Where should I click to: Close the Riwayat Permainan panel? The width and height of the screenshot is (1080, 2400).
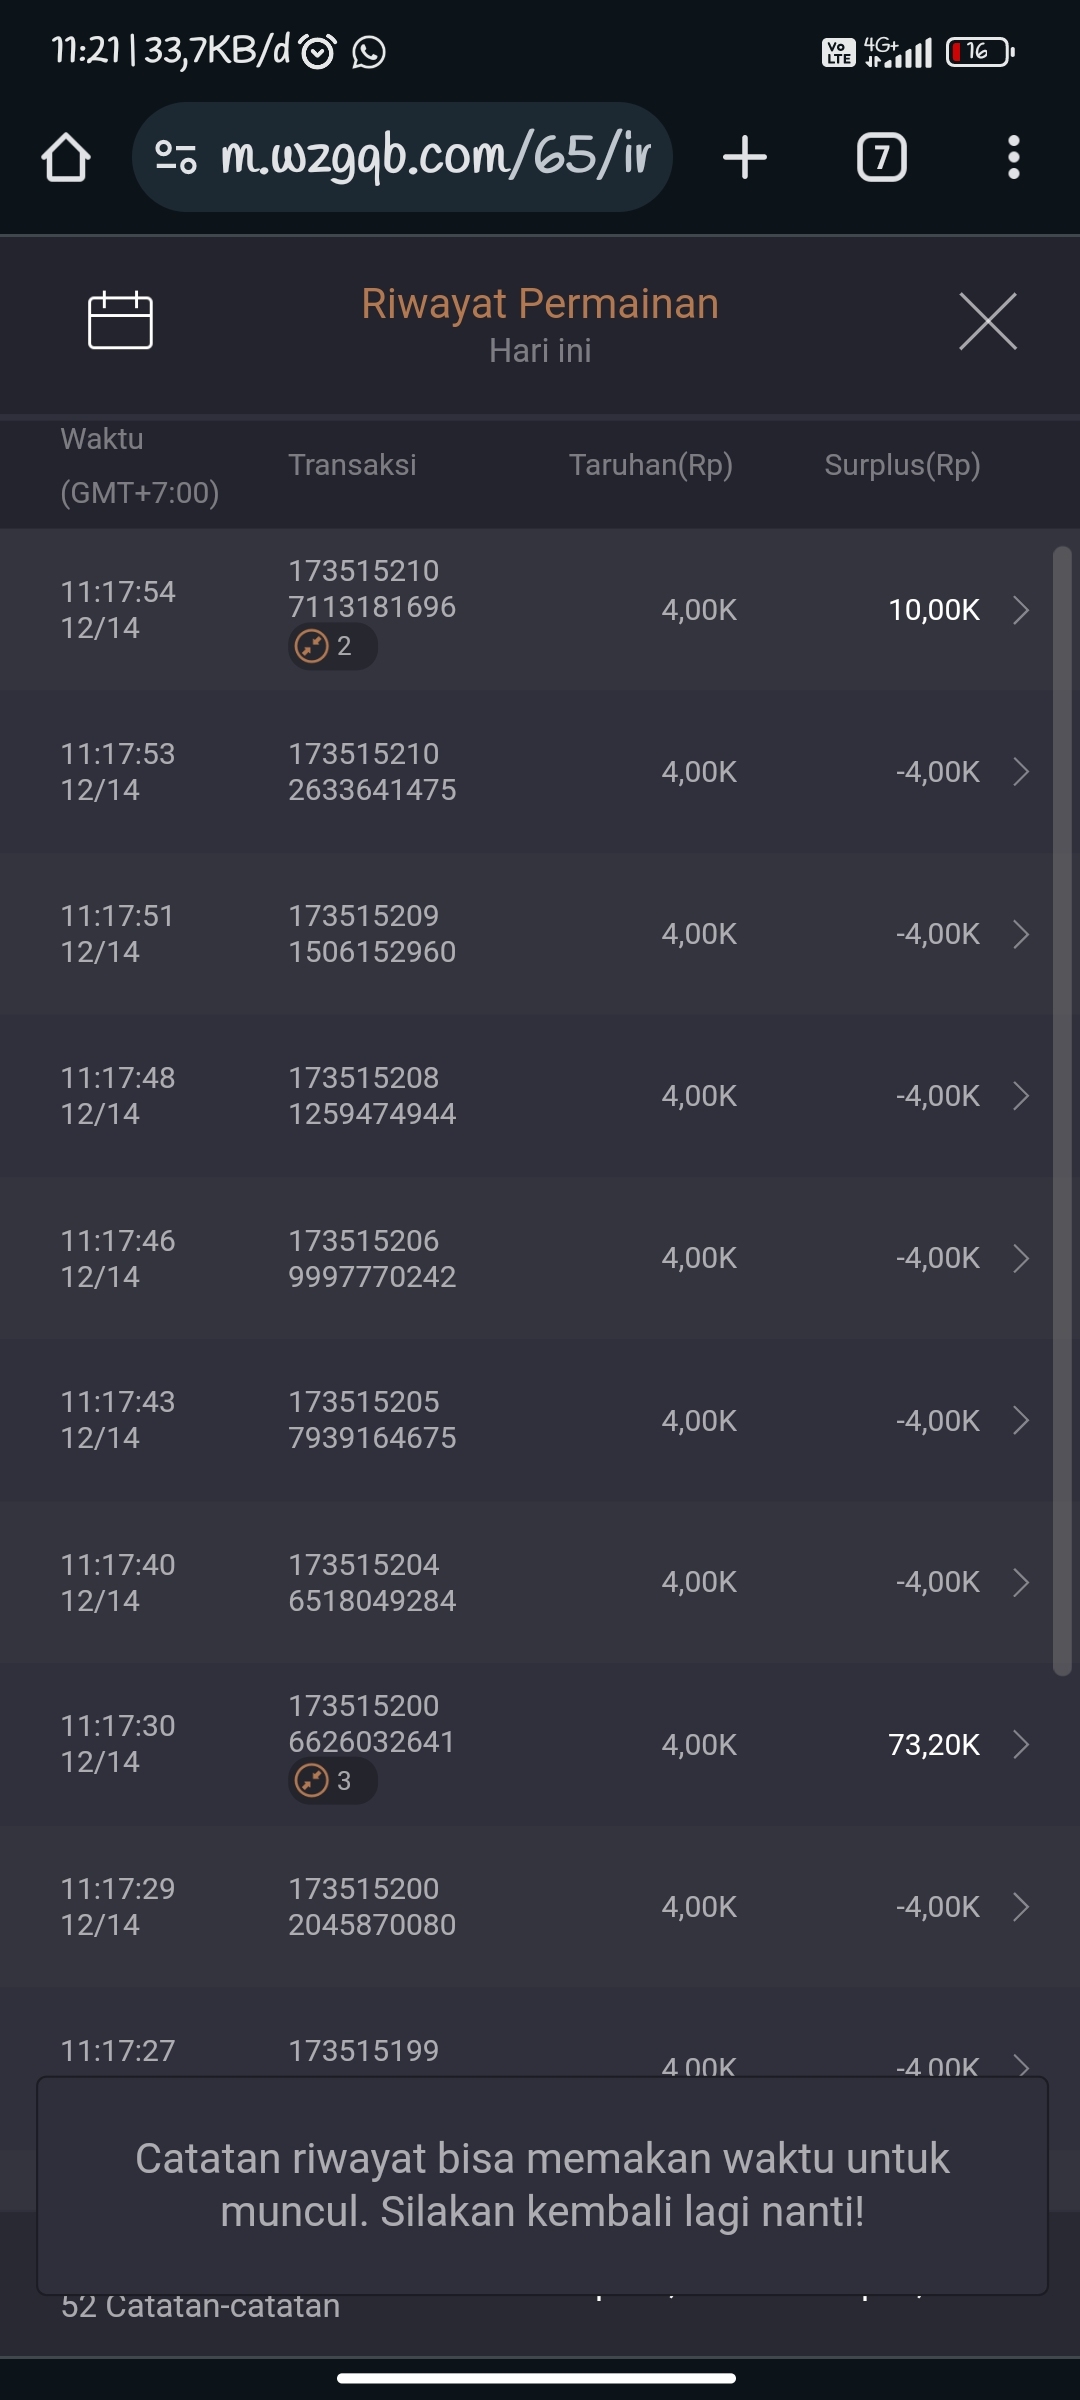(987, 321)
